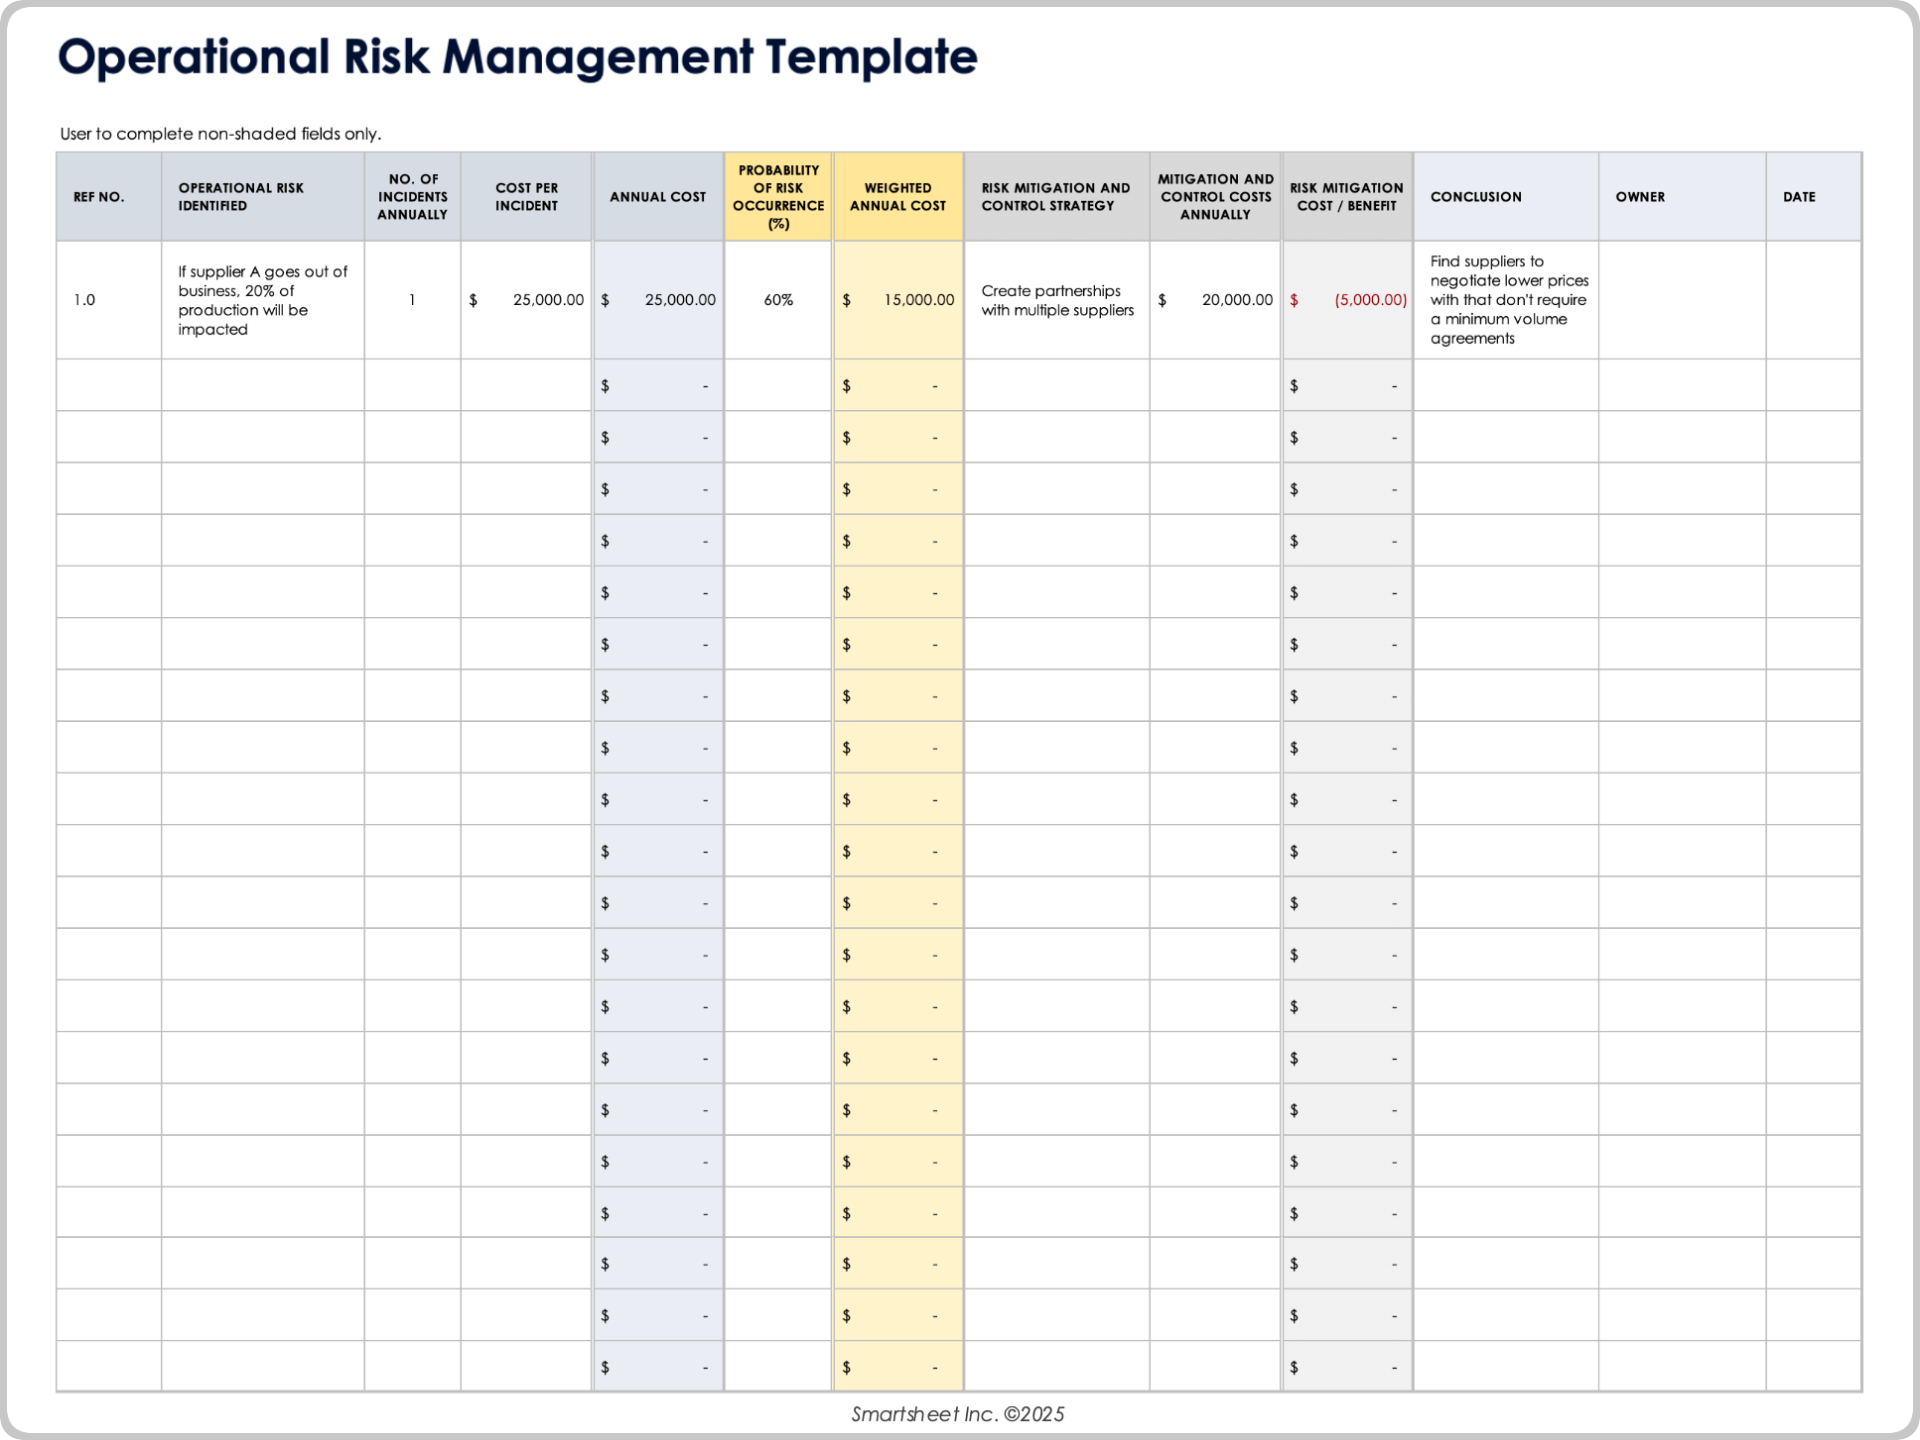Click the RISK MITIGATION AND CONTROL STRATEGY header

coord(1054,196)
